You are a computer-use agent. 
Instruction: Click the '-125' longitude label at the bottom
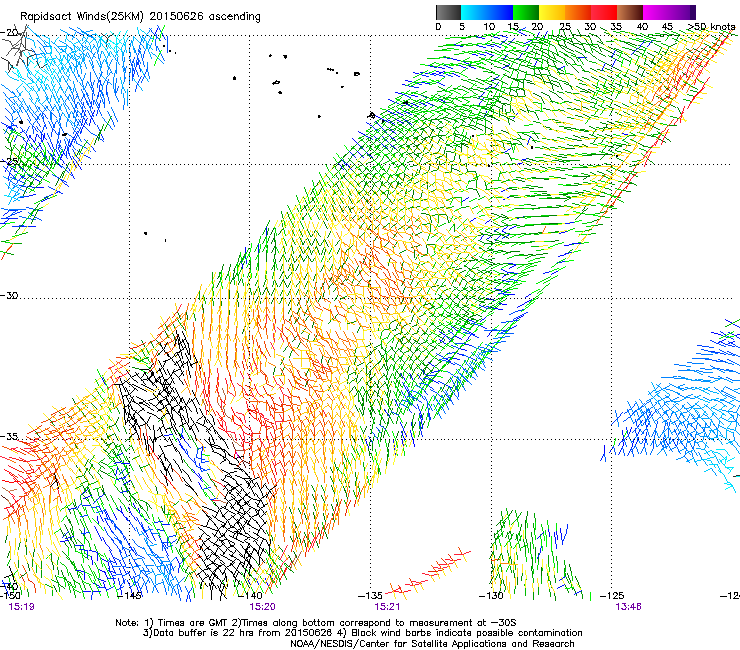point(612,595)
